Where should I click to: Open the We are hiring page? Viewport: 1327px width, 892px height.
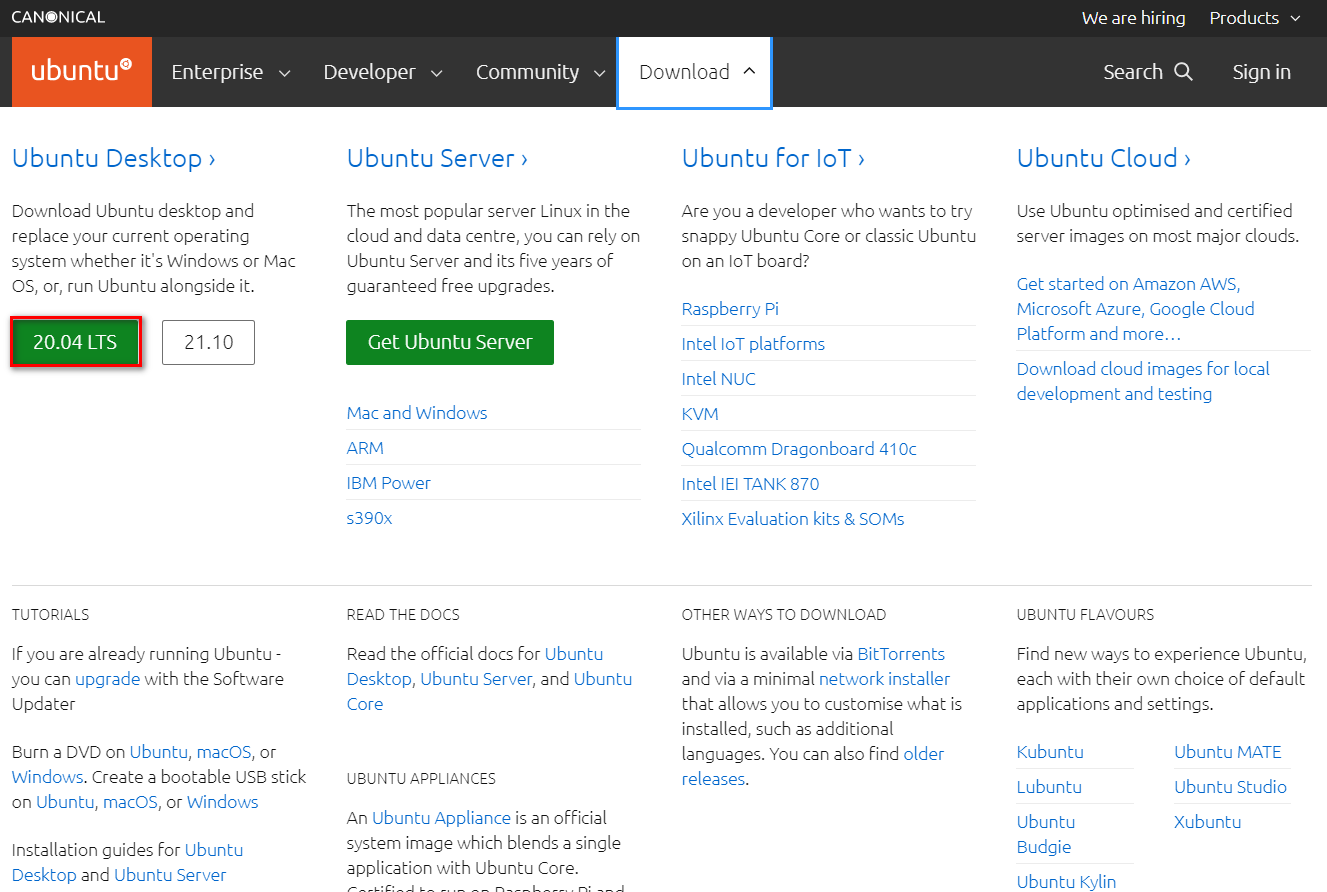[x=1133, y=18]
